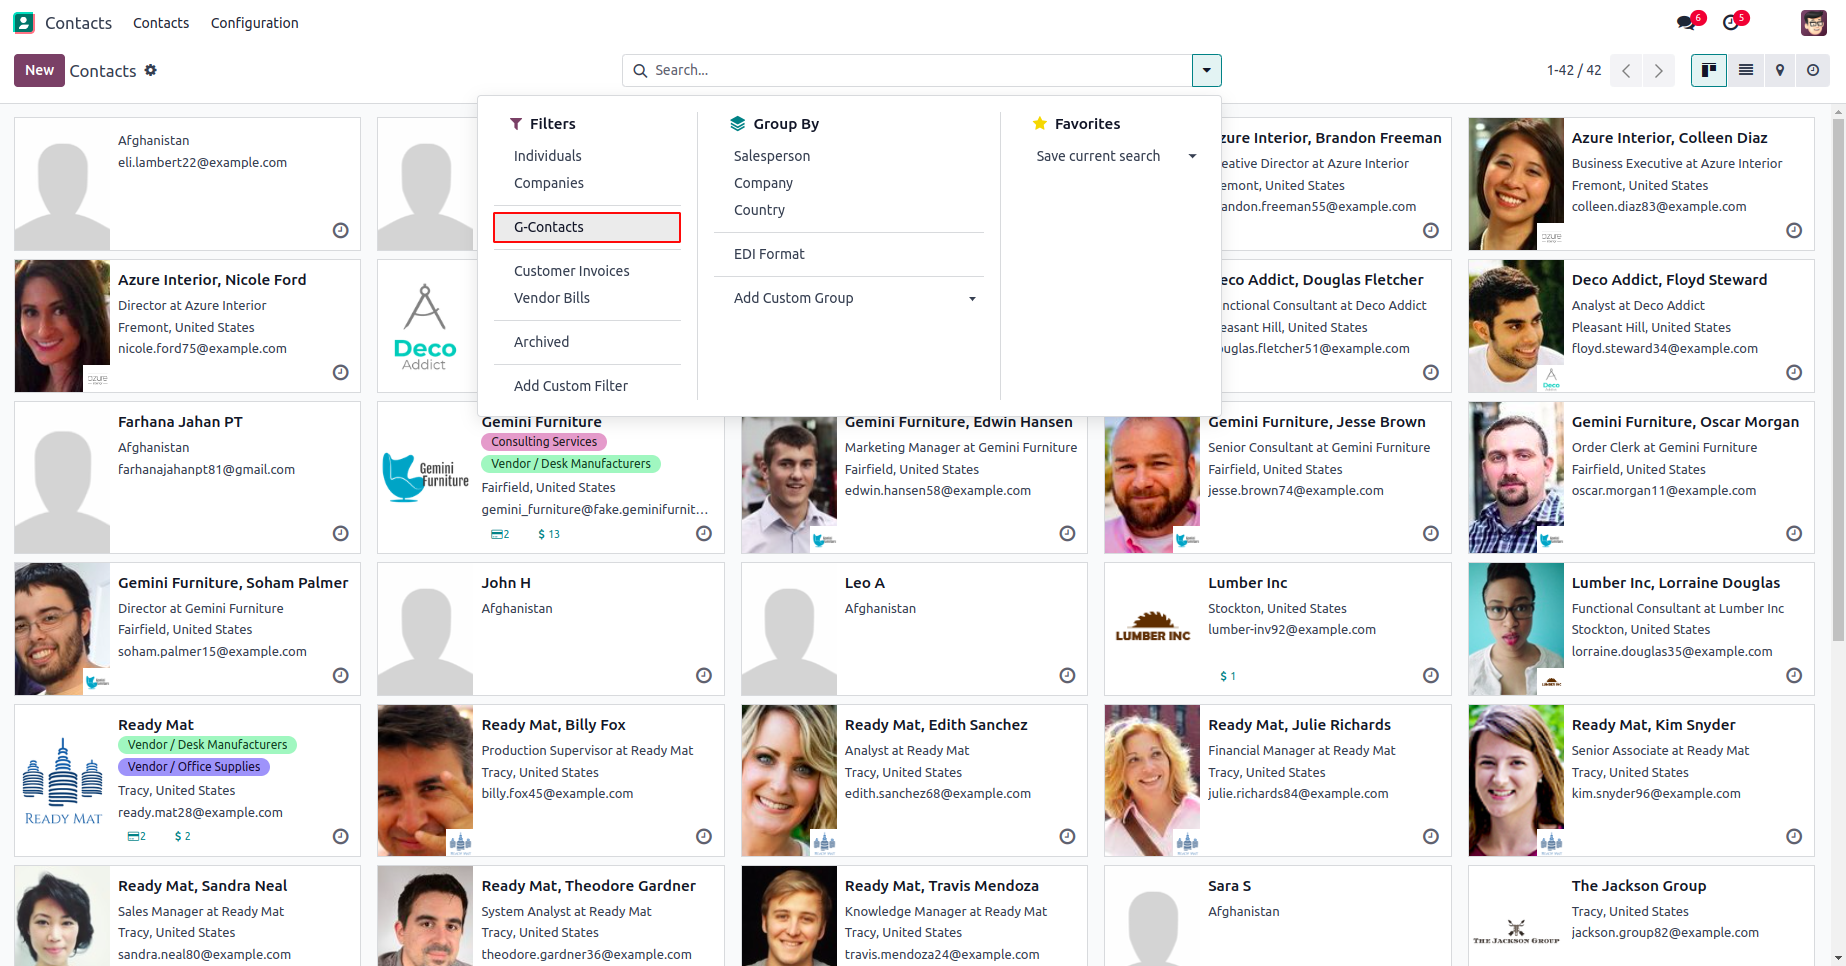Group contacts by Salesperson

tap(771, 156)
